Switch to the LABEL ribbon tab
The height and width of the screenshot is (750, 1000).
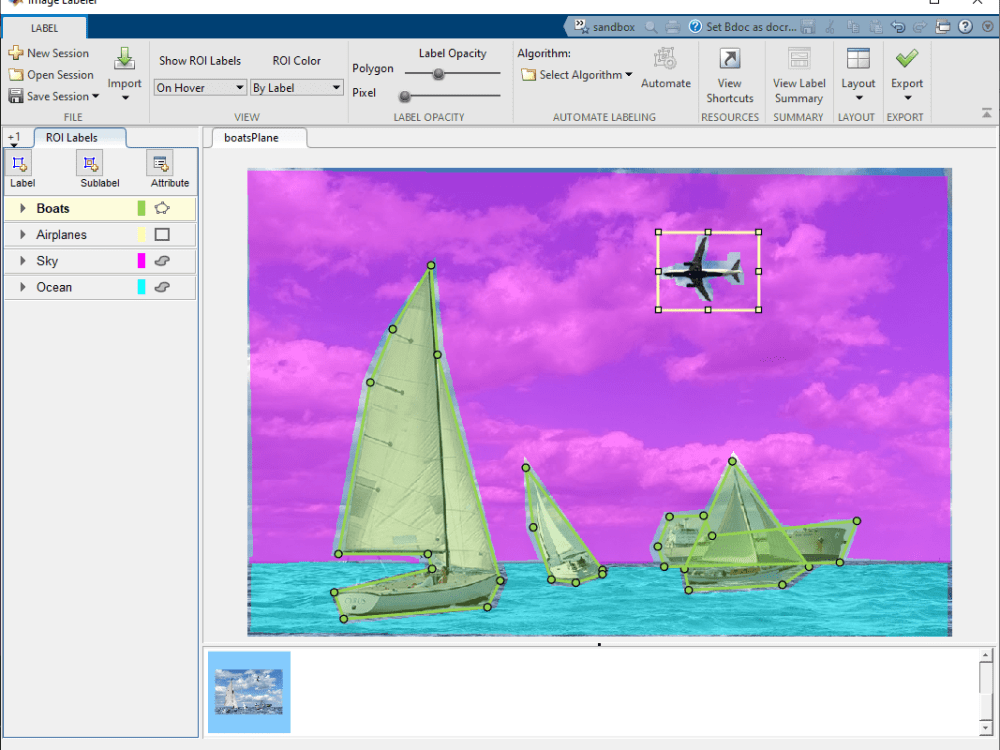tap(44, 28)
